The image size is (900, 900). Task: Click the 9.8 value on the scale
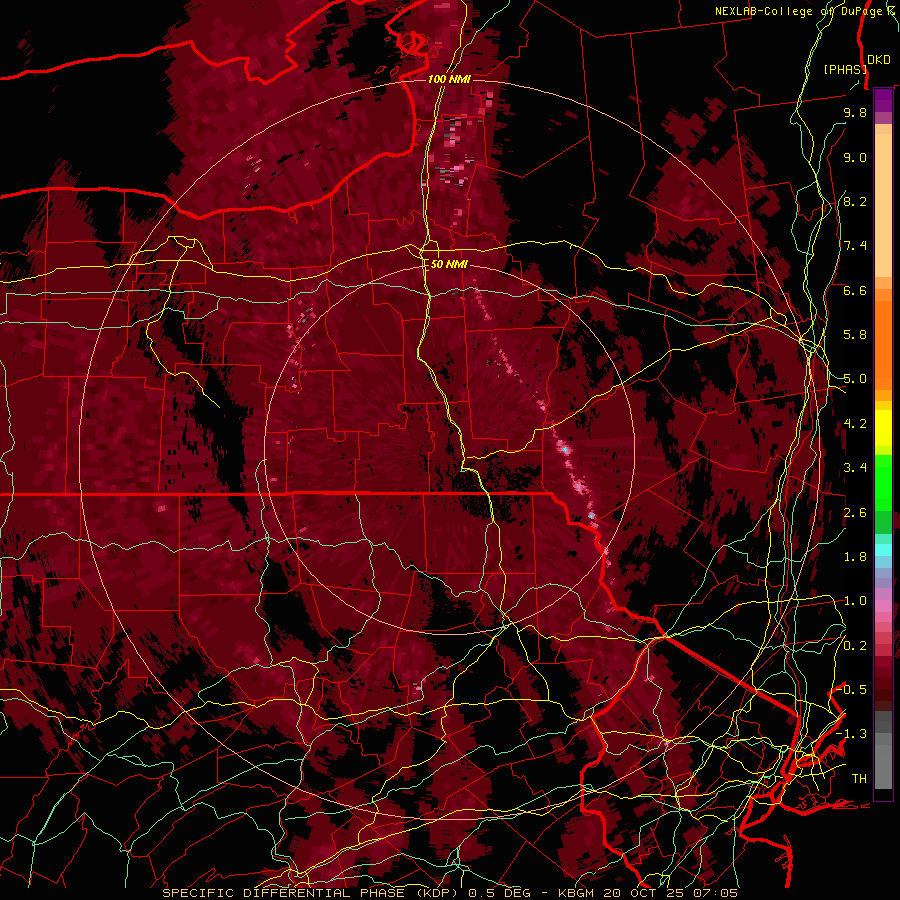[855, 112]
